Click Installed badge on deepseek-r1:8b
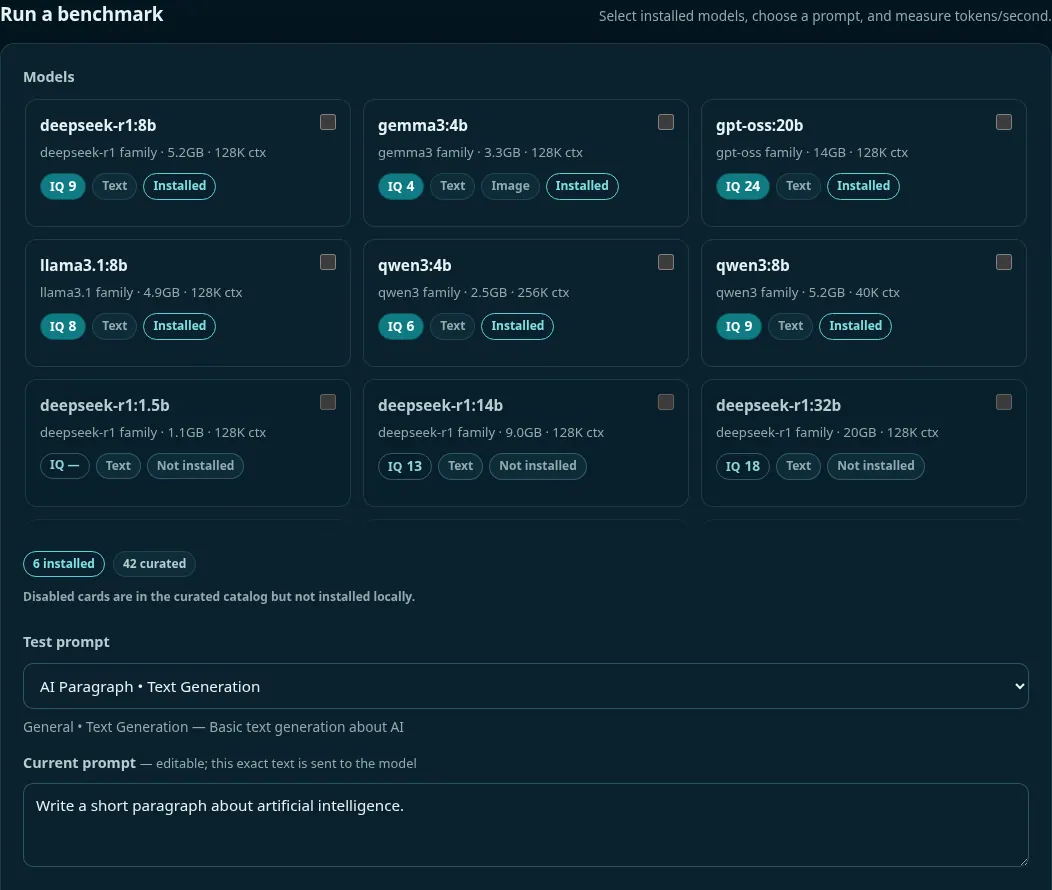This screenshot has height=890, width=1052. [179, 186]
